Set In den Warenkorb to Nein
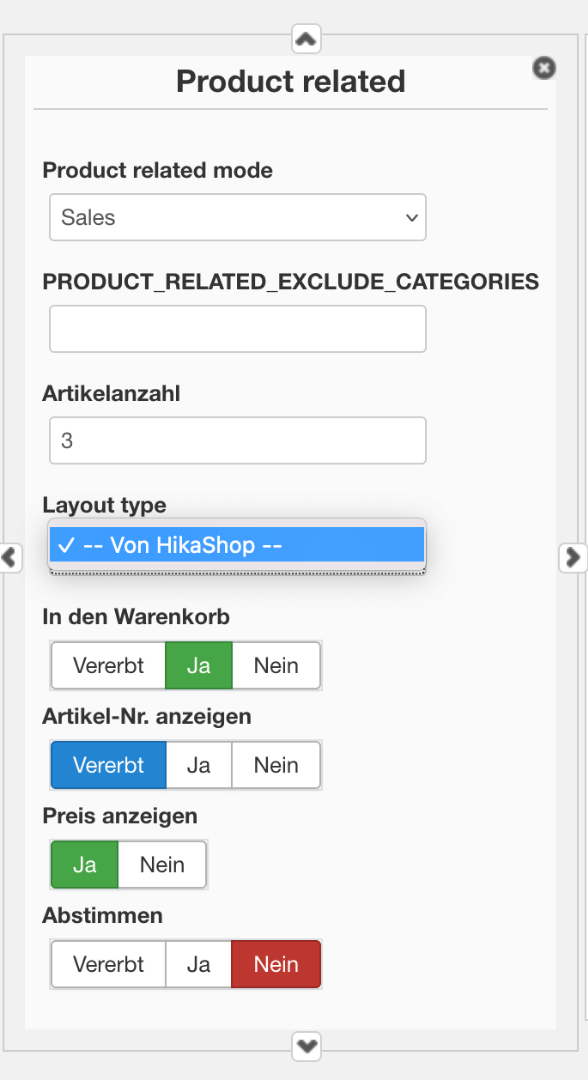The width and height of the screenshot is (588, 1080). pyautogui.click(x=276, y=665)
